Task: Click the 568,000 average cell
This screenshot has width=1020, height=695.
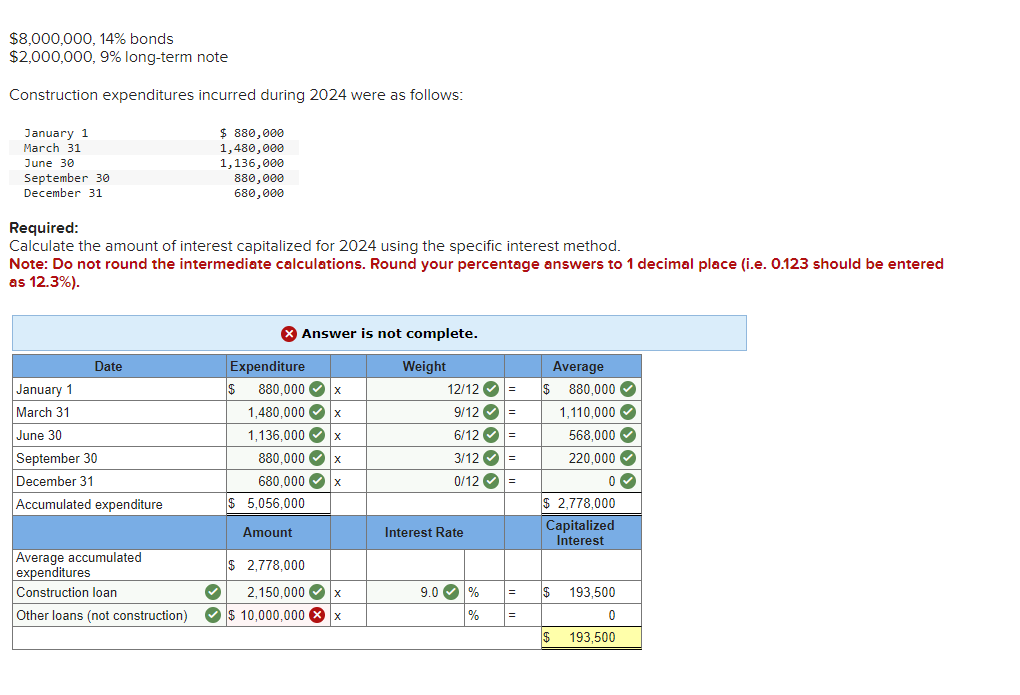Action: click(x=591, y=435)
